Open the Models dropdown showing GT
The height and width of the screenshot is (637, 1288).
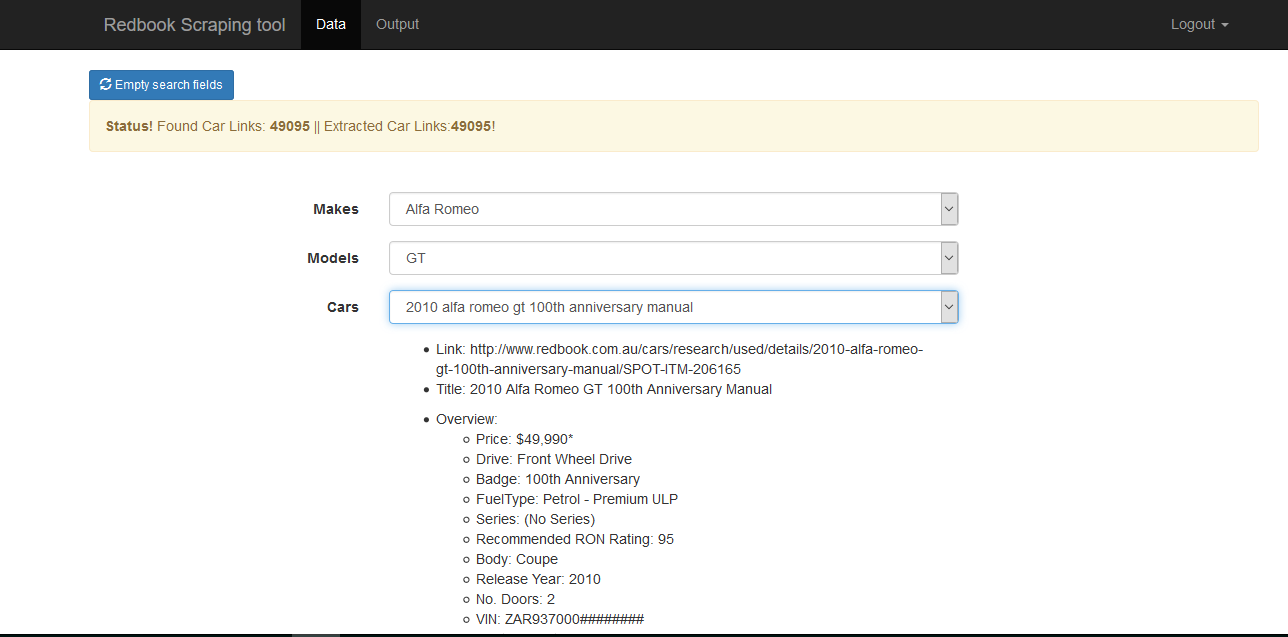(x=673, y=258)
